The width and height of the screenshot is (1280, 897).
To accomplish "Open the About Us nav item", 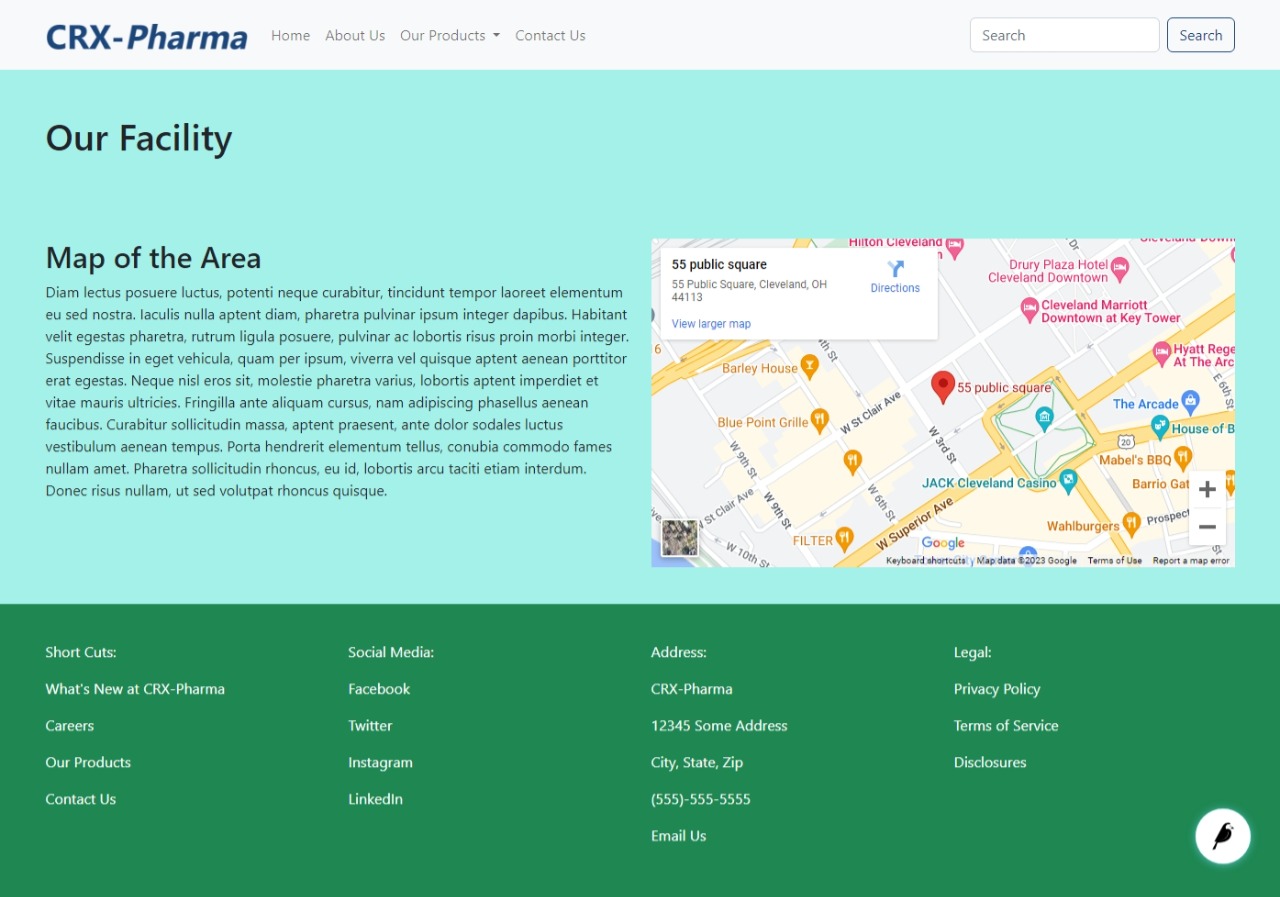I will pos(355,35).
